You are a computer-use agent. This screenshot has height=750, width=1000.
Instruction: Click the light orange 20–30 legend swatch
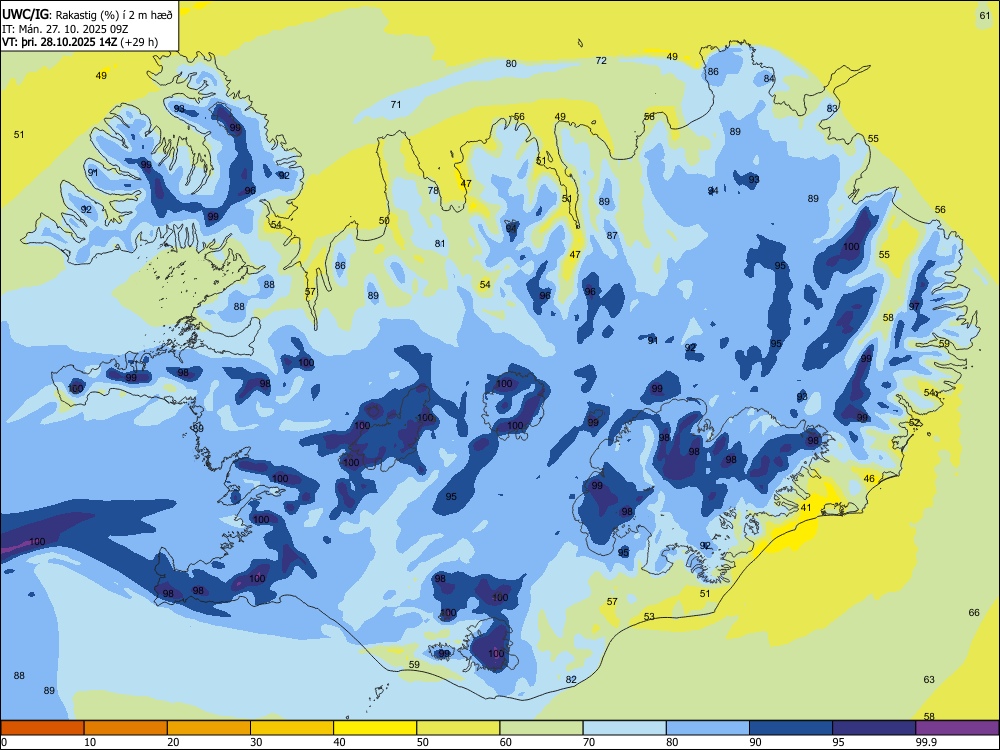(x=209, y=728)
